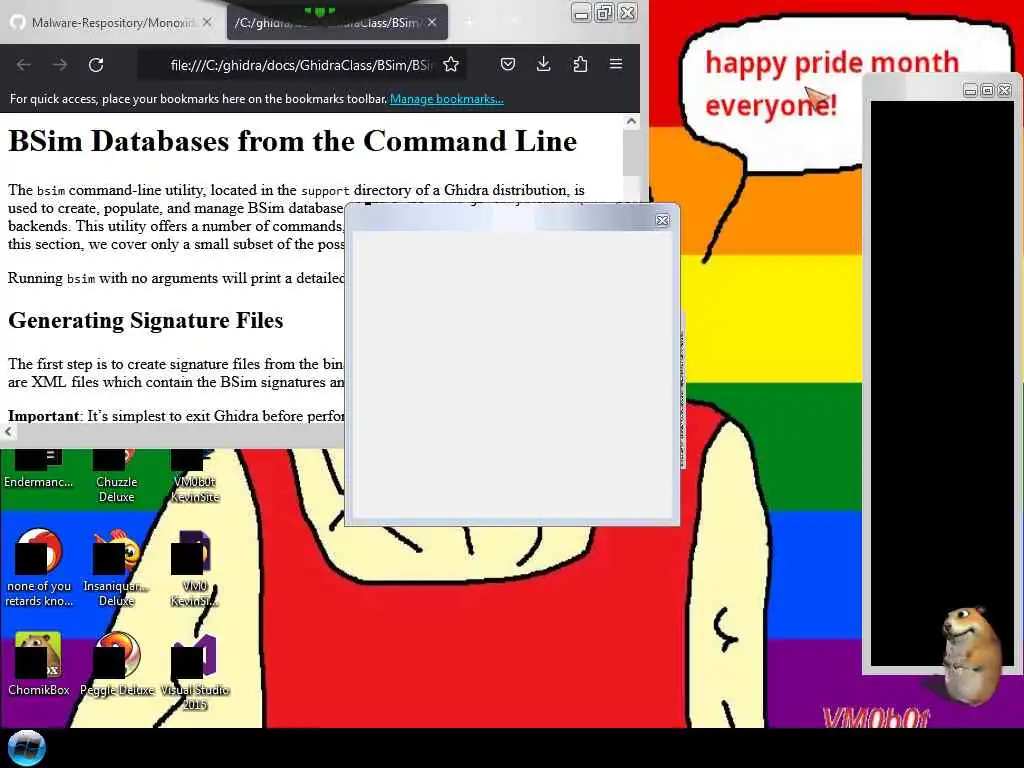The width and height of the screenshot is (1024, 768).
Task: Close the Malware-Respository tab
Action: point(207,22)
